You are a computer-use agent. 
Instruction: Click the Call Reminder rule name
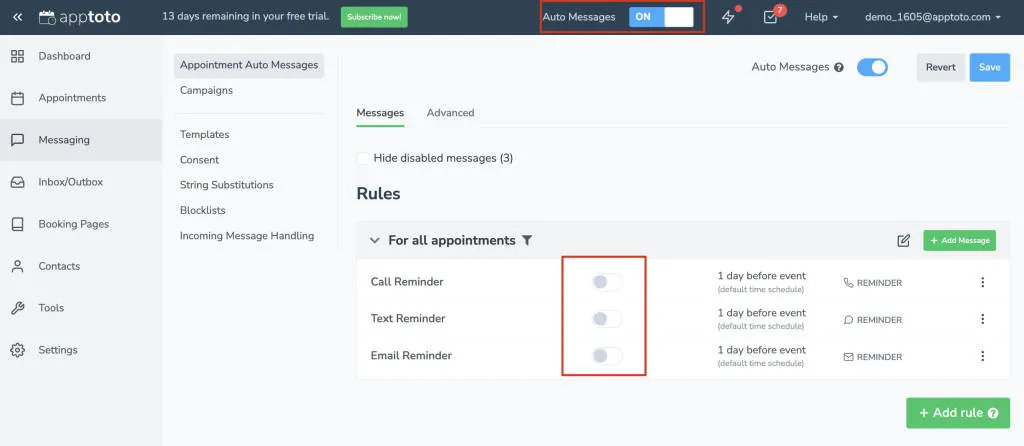[407, 282]
